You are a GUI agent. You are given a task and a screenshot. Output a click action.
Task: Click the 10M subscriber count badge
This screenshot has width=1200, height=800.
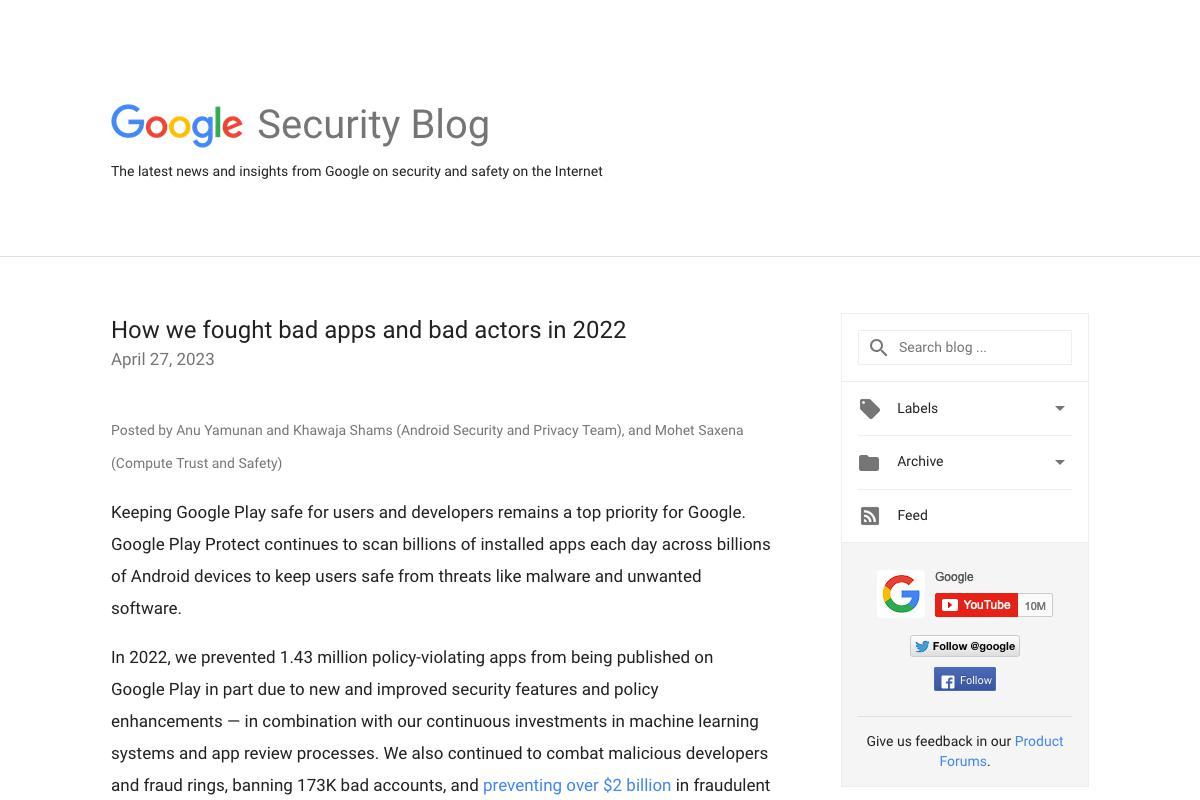(1035, 605)
